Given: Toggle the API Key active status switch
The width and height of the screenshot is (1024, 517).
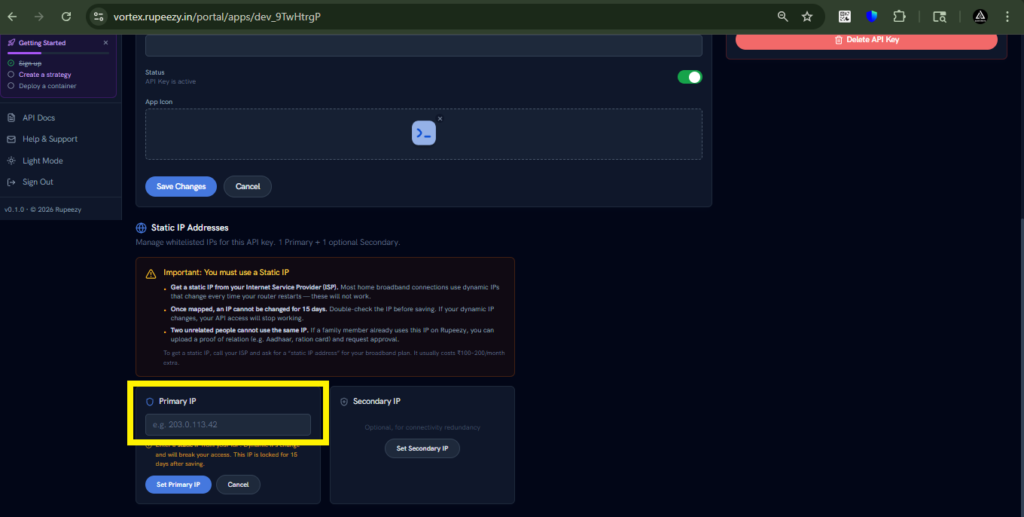Looking at the screenshot, I should tap(689, 77).
